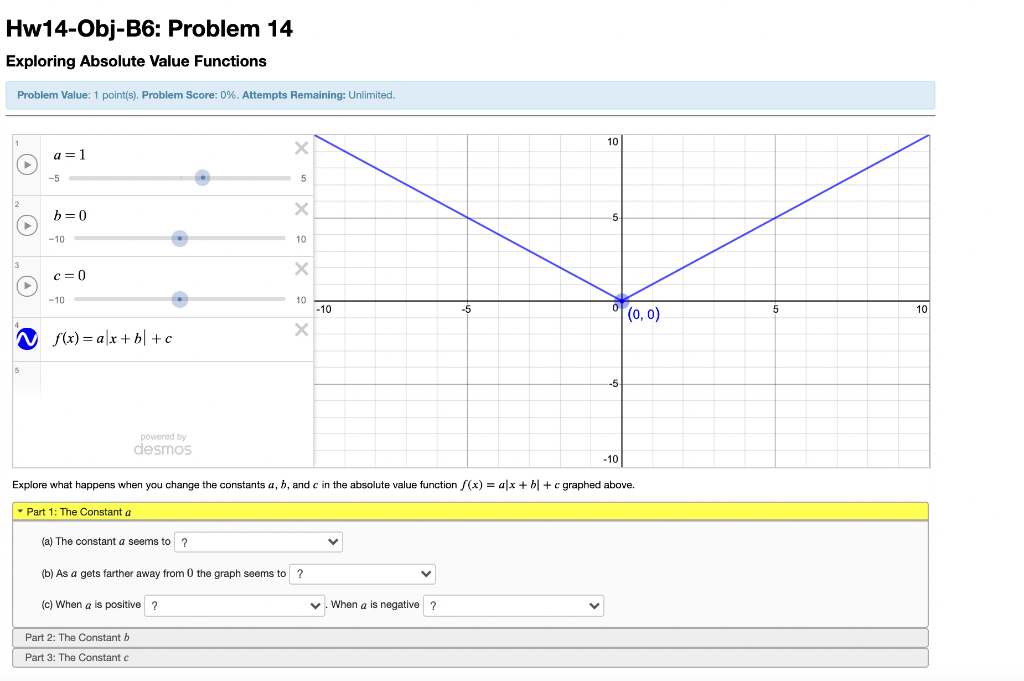Move the slider handle for a
Screen dimensions: 1024x681
[202, 178]
